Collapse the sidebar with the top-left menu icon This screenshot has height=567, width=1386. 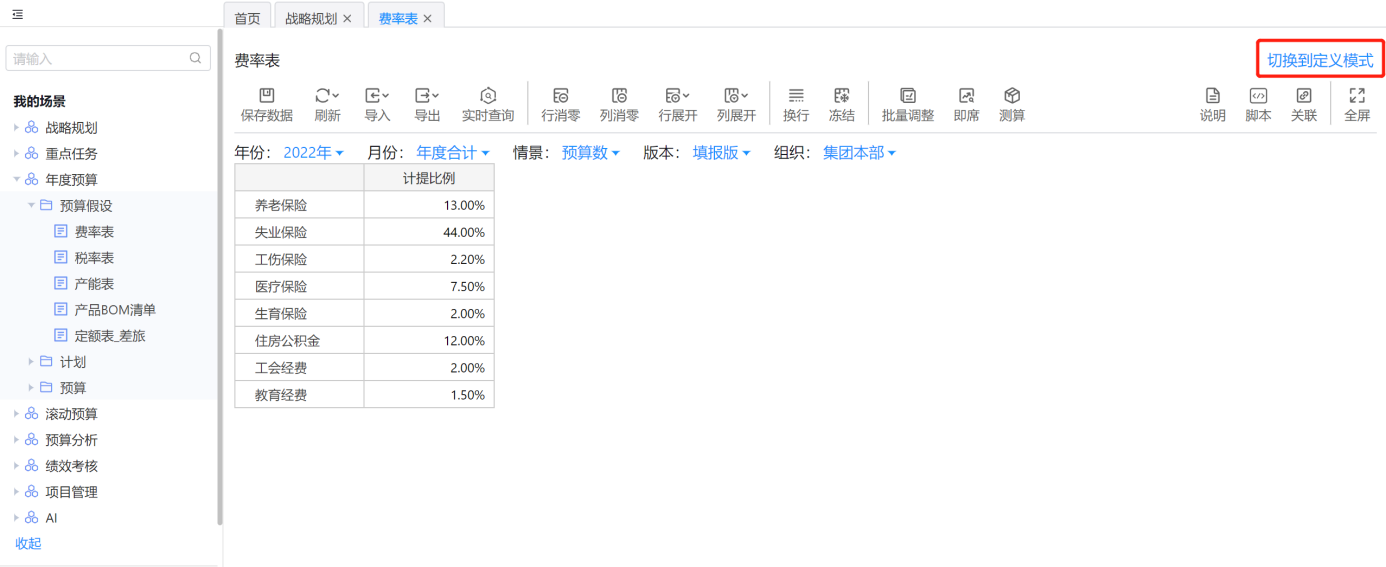tap(18, 15)
